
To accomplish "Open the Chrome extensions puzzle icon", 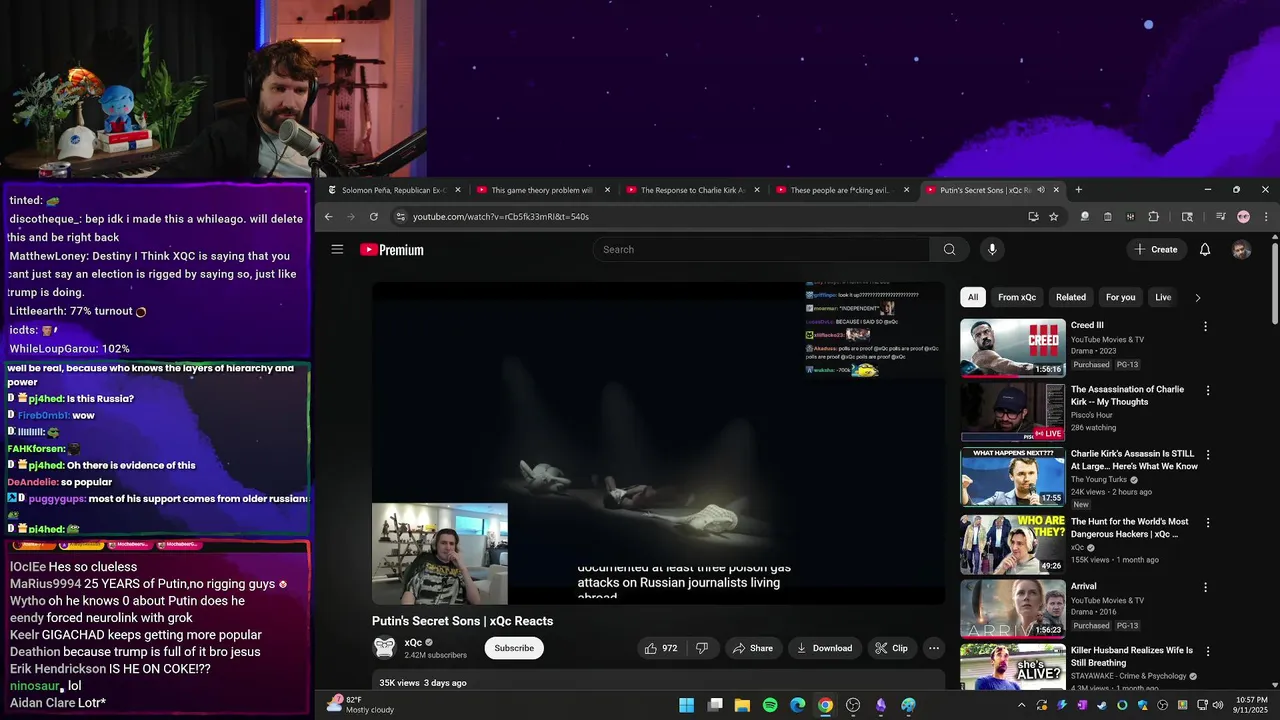I will point(1153,217).
